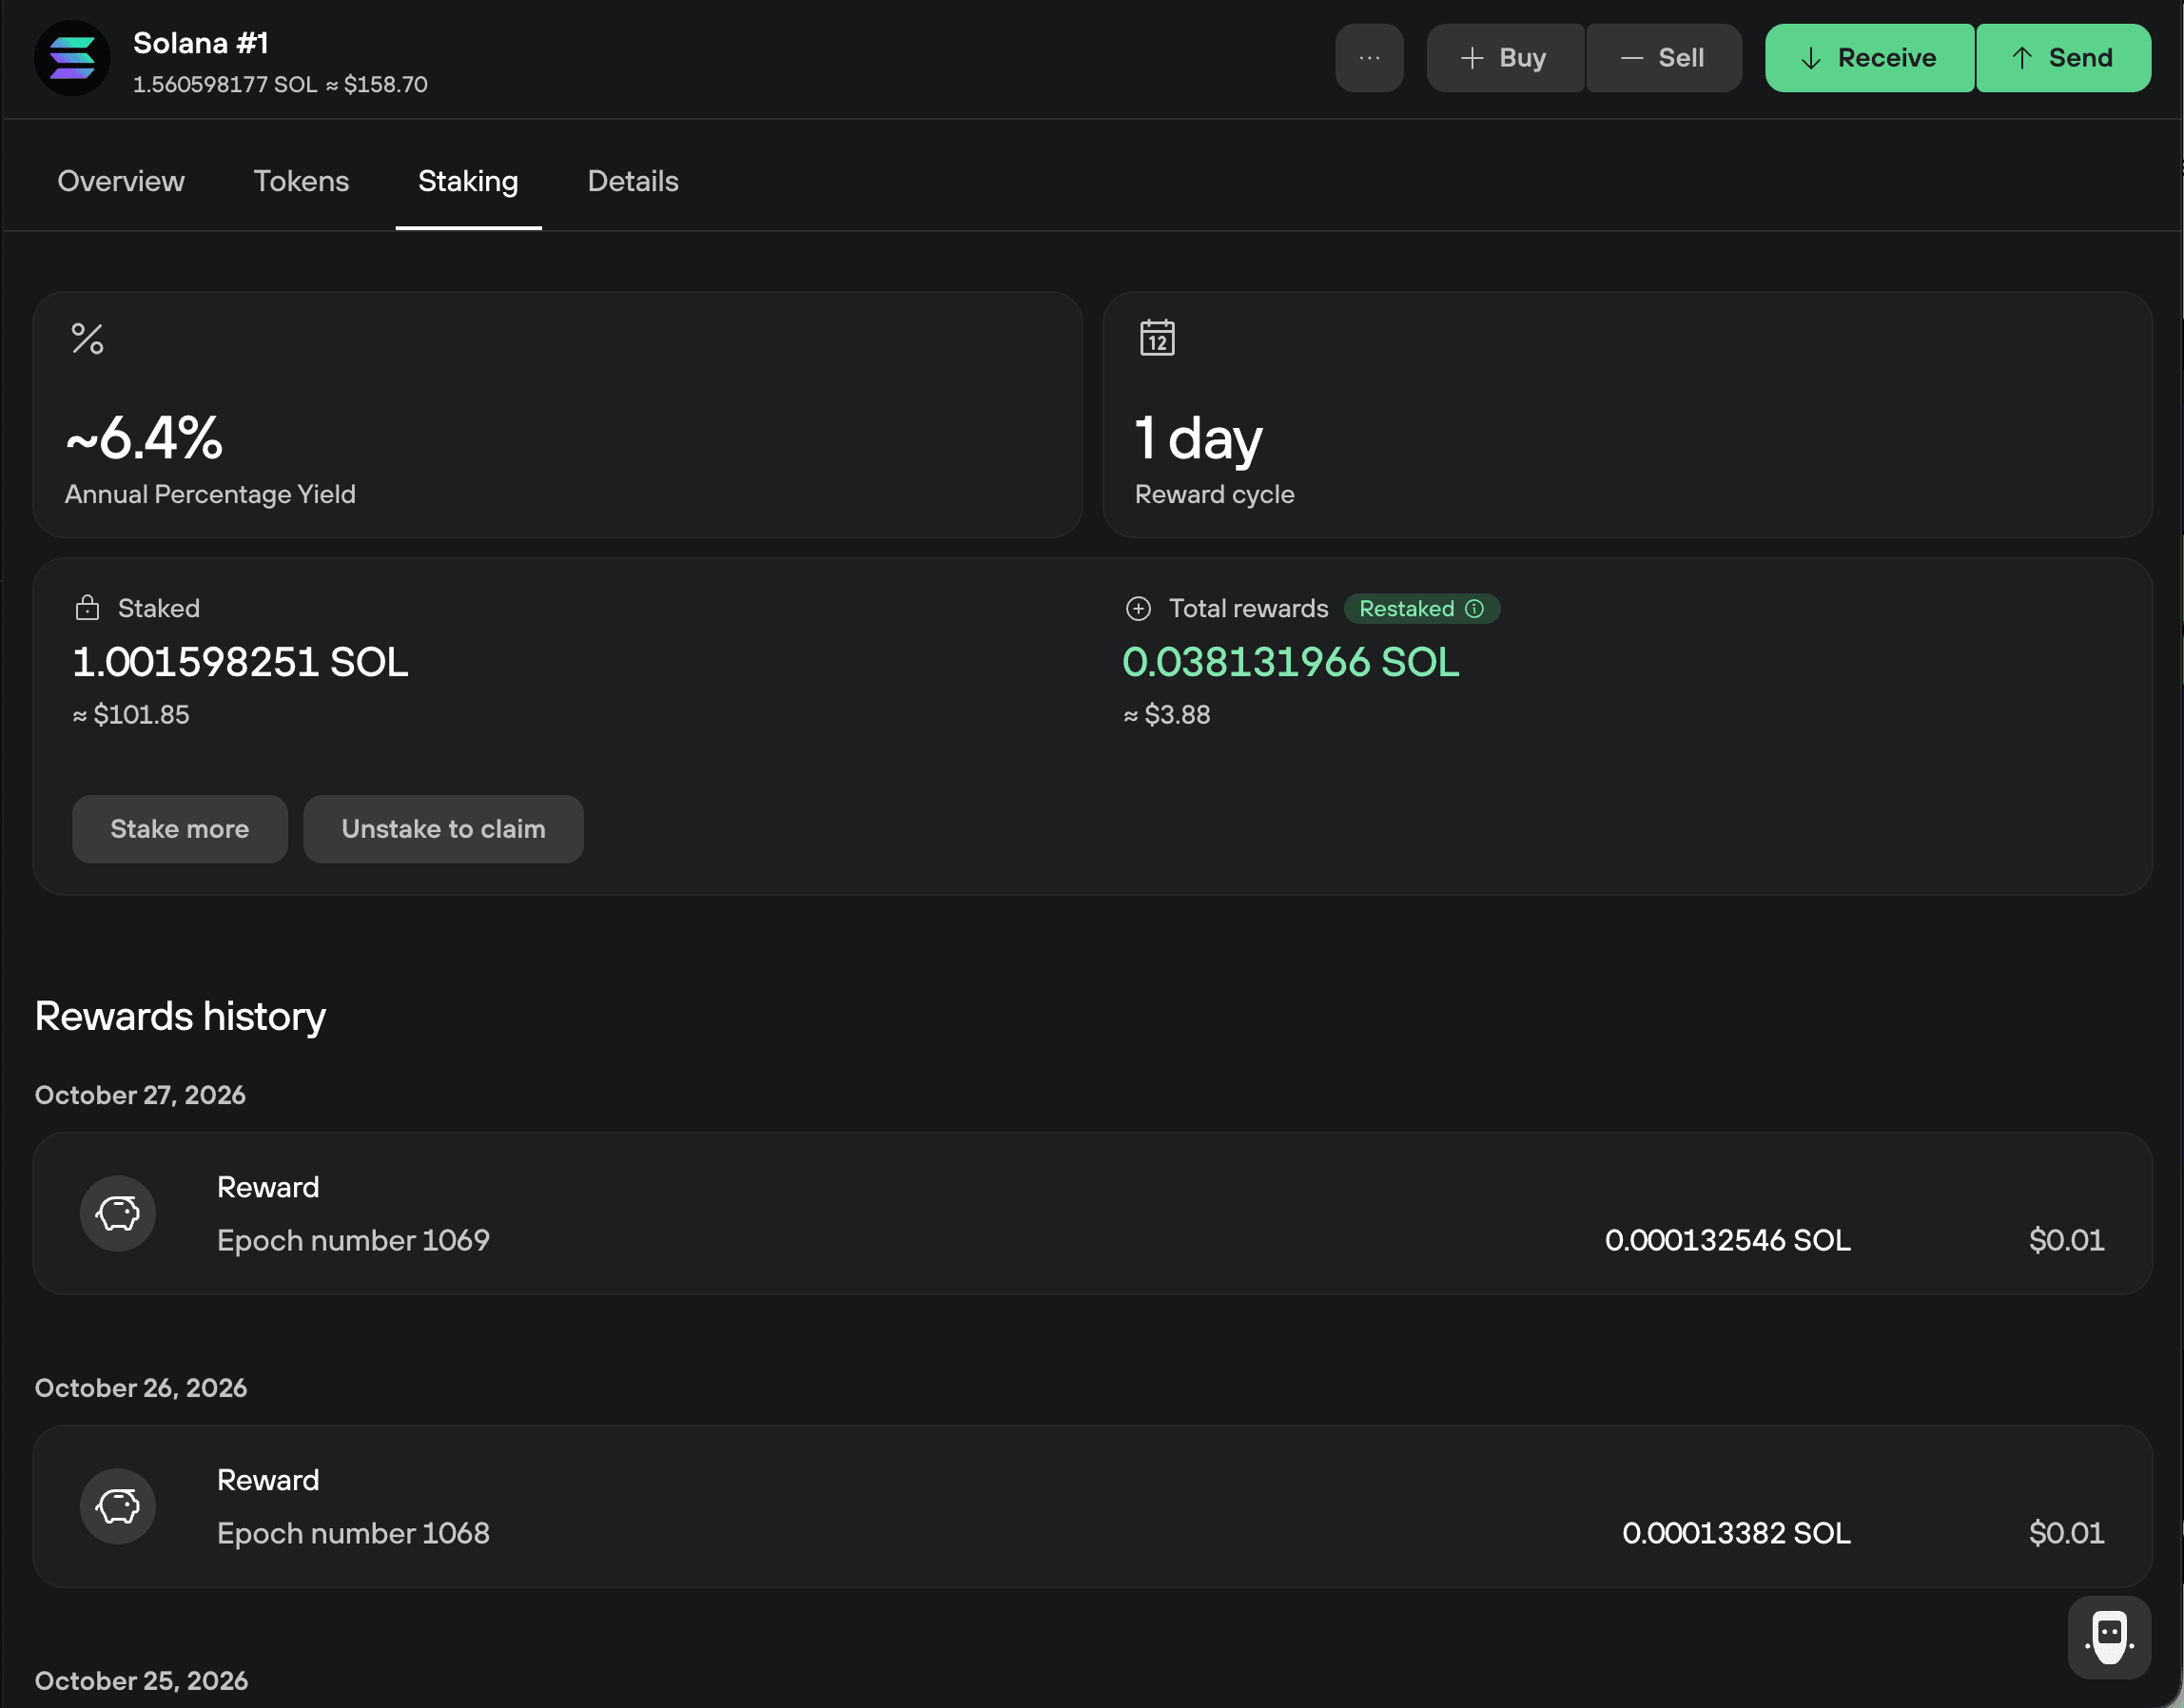Click the October 26, 2026 date heading
The height and width of the screenshot is (1708, 2184).
click(141, 1388)
